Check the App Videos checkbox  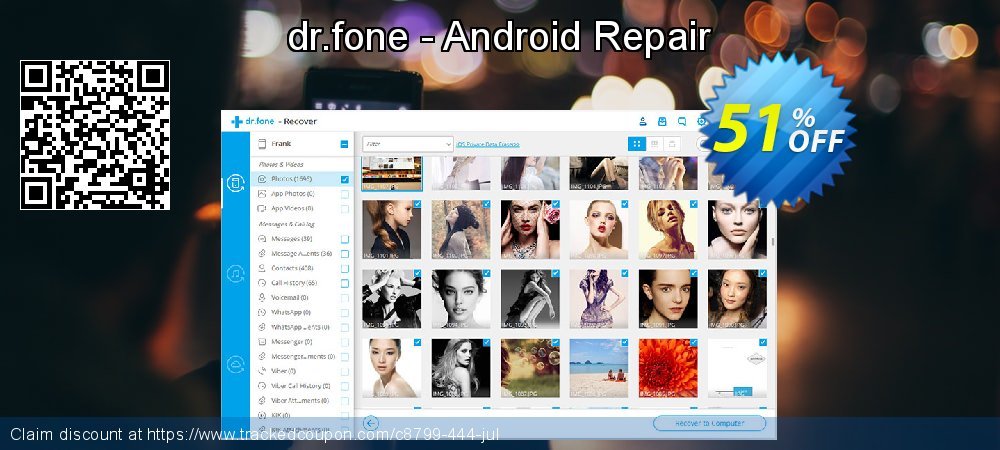click(344, 208)
